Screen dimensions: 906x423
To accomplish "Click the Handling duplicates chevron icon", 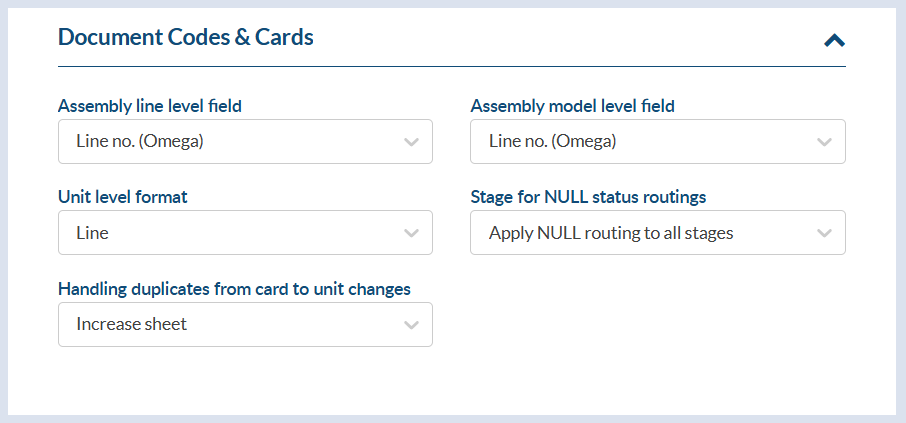I will pyautogui.click(x=411, y=324).
